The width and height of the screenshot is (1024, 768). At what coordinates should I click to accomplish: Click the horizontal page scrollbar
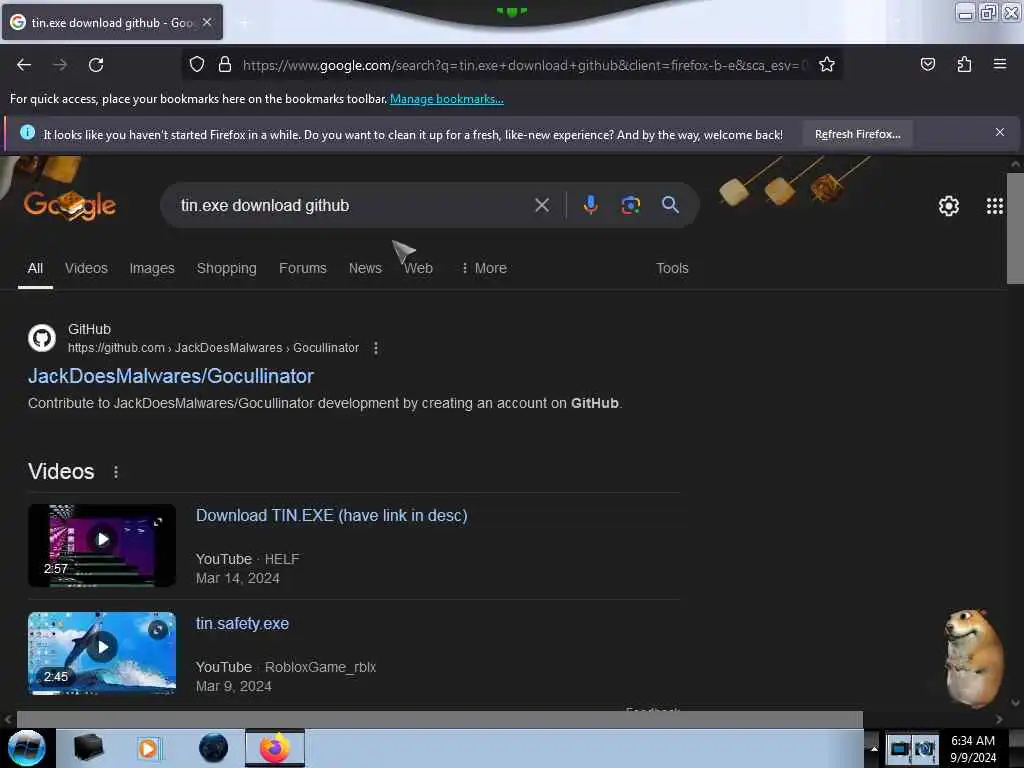(x=440, y=719)
